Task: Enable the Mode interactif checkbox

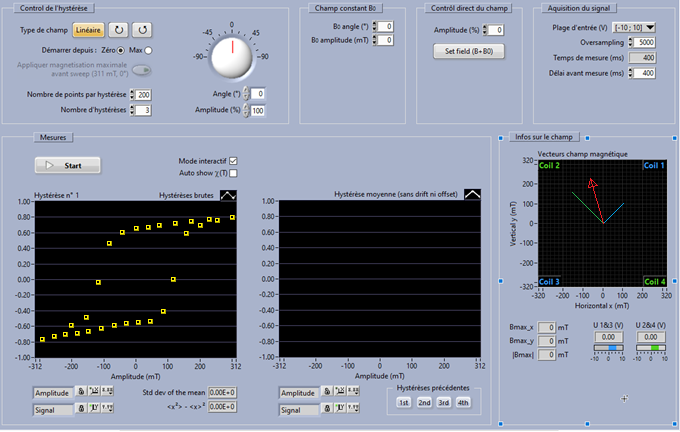Action: click(x=233, y=160)
